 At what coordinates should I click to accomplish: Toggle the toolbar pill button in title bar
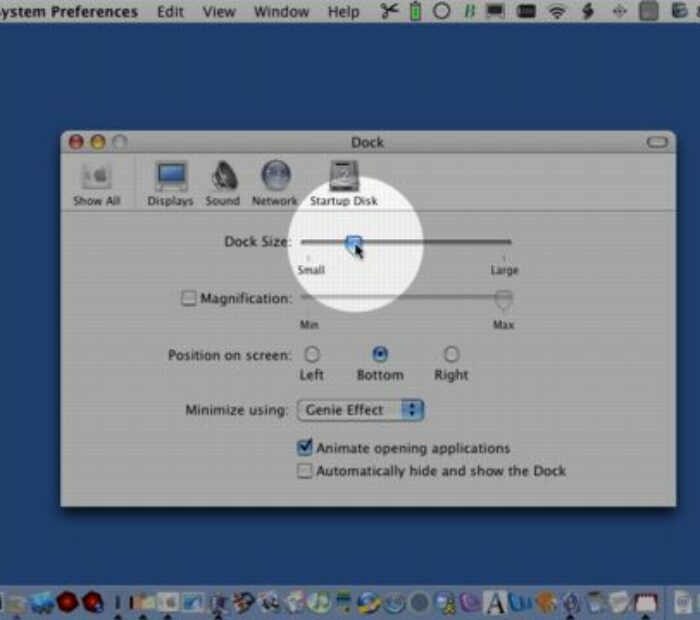657,142
